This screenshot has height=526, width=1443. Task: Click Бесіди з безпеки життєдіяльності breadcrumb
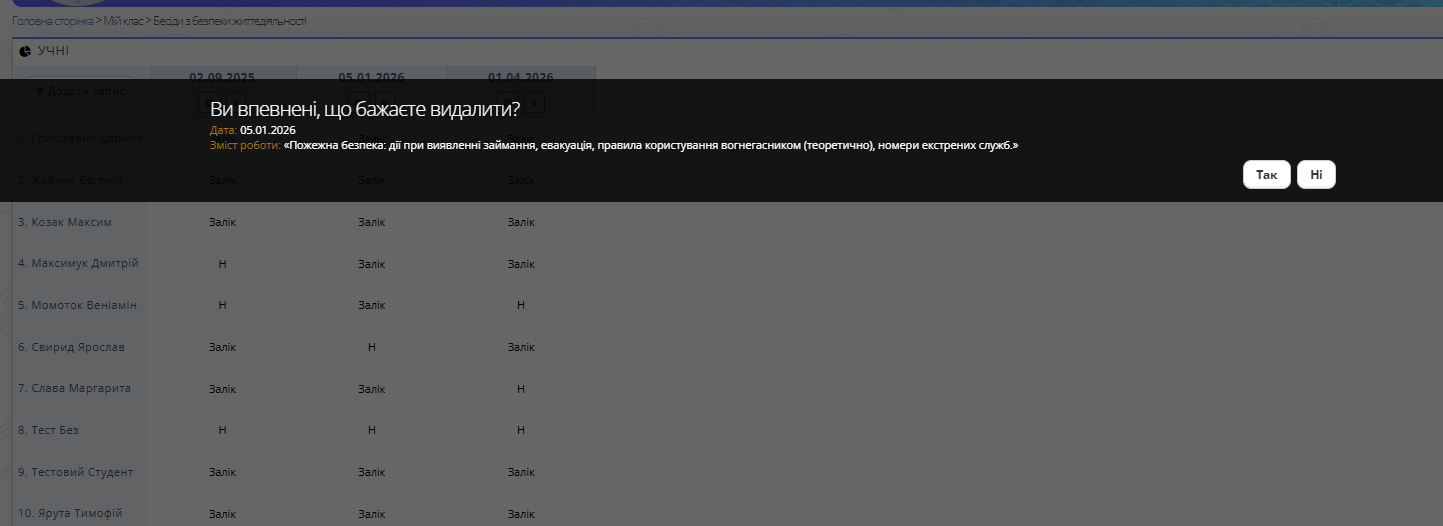pos(230,21)
